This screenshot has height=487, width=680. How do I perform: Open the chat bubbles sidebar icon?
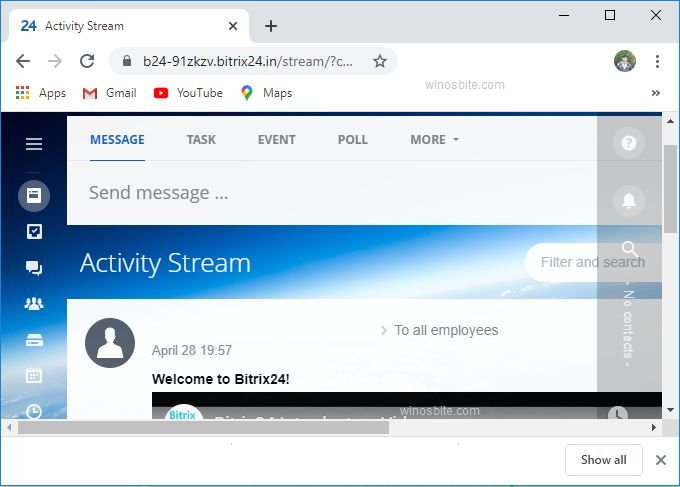tap(33, 267)
